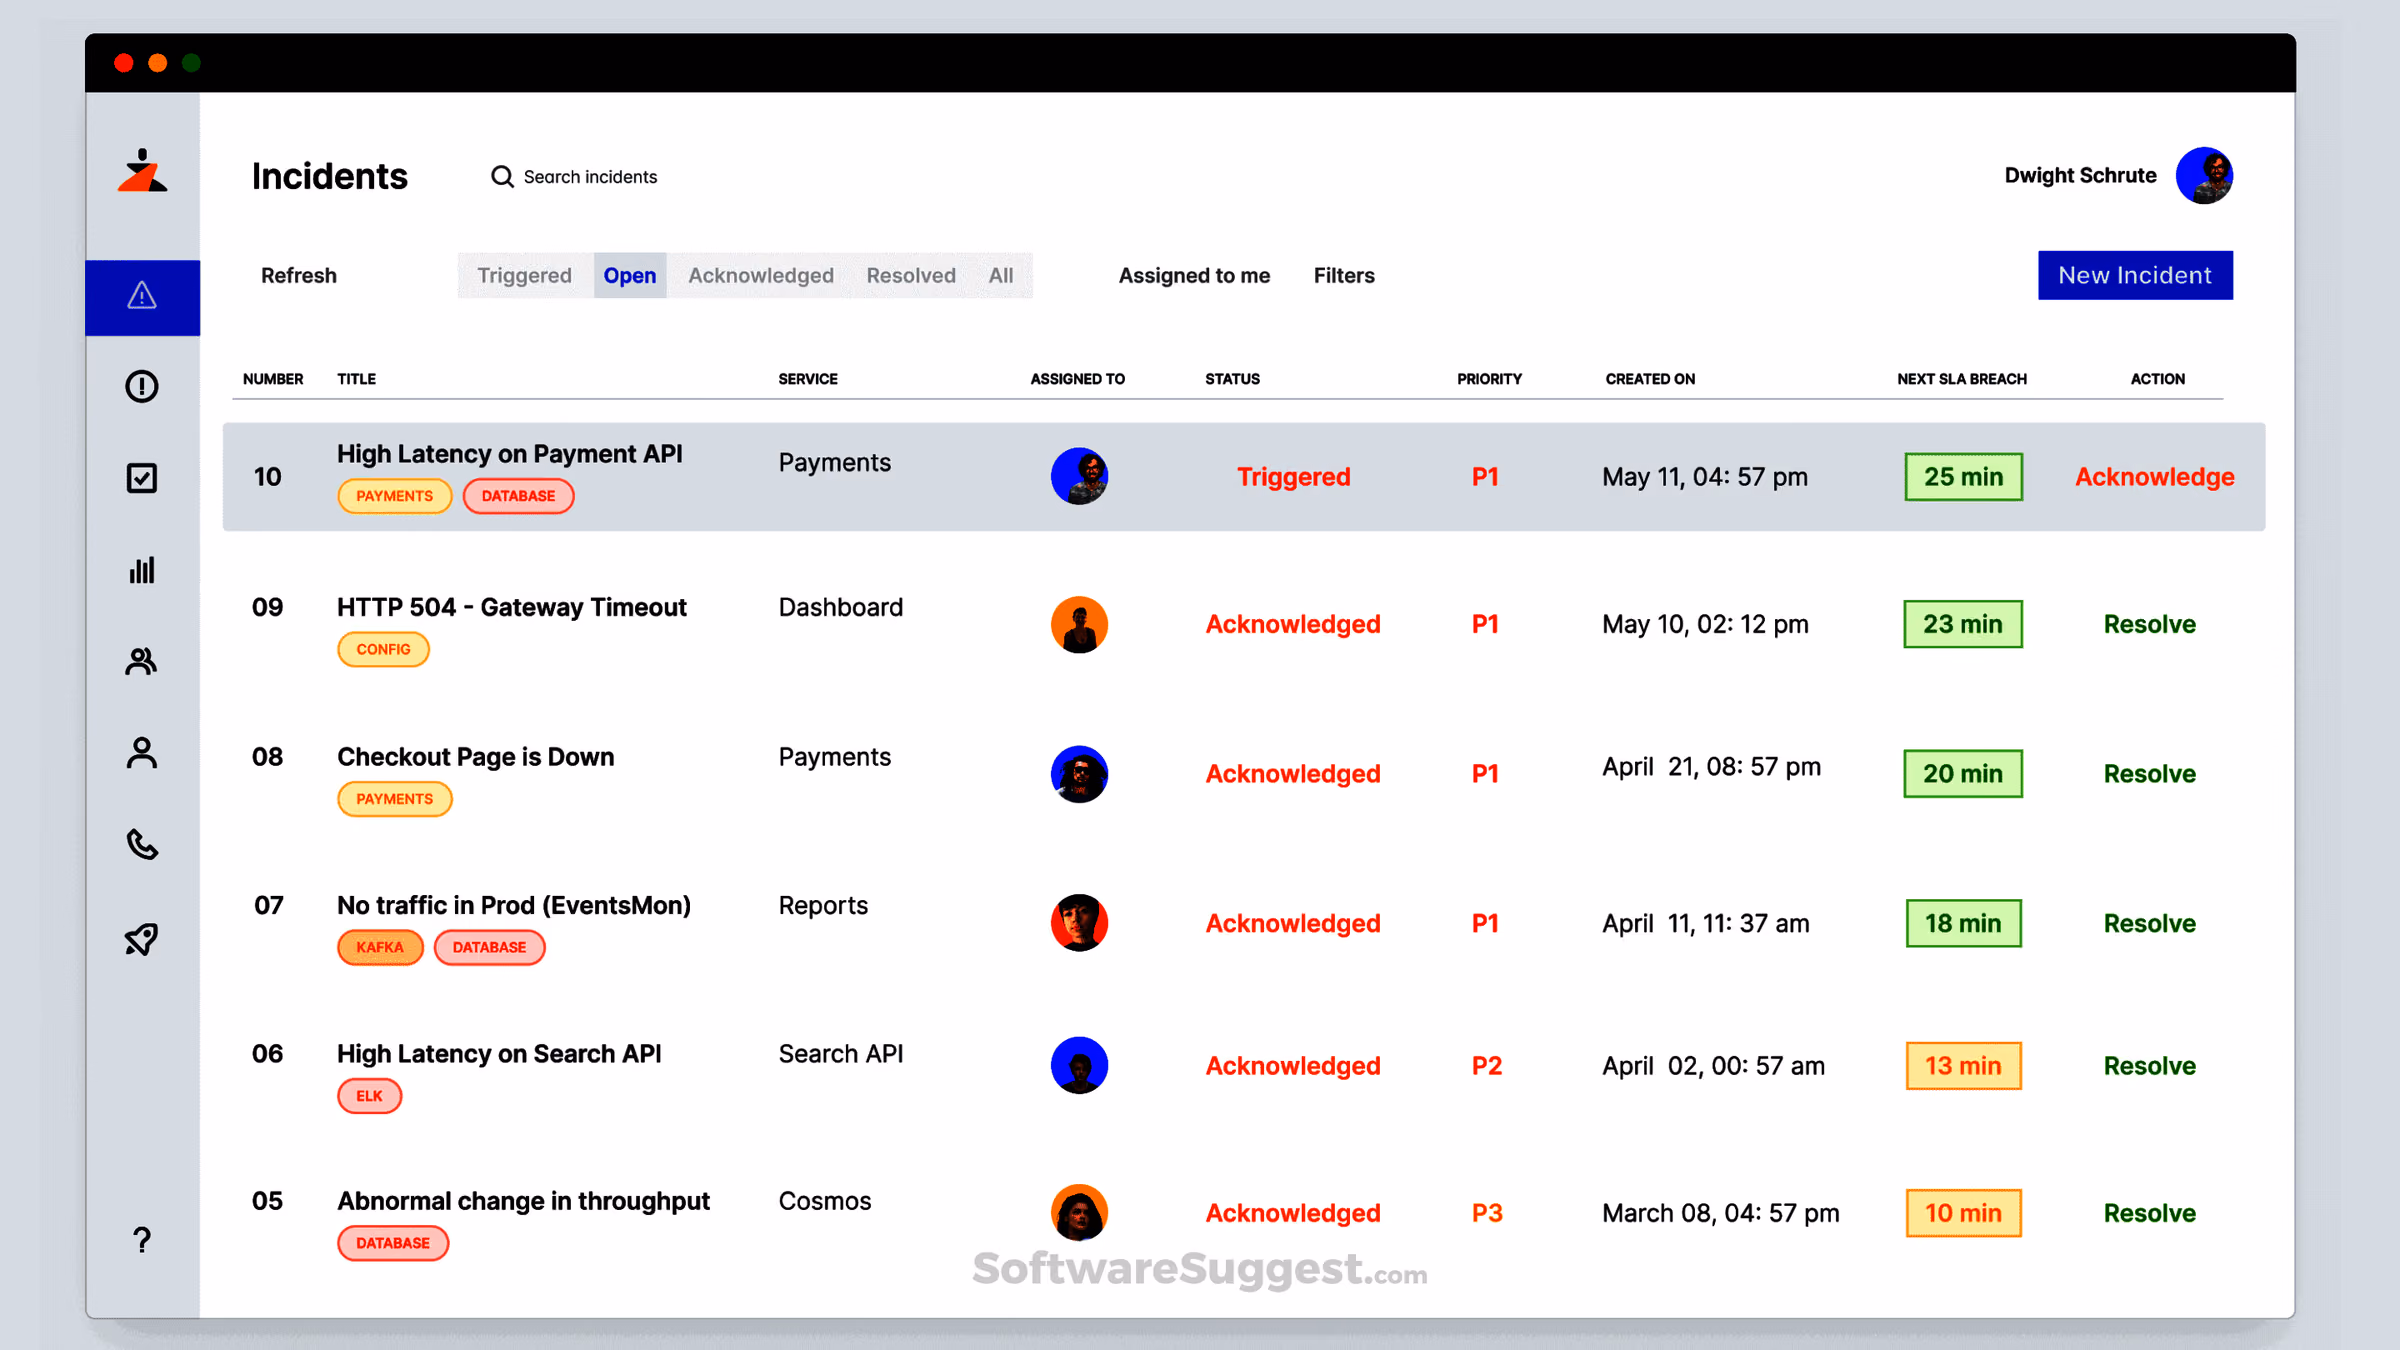Resolve the No traffic in Prod incident
This screenshot has height=1350, width=2400.
(x=2149, y=923)
